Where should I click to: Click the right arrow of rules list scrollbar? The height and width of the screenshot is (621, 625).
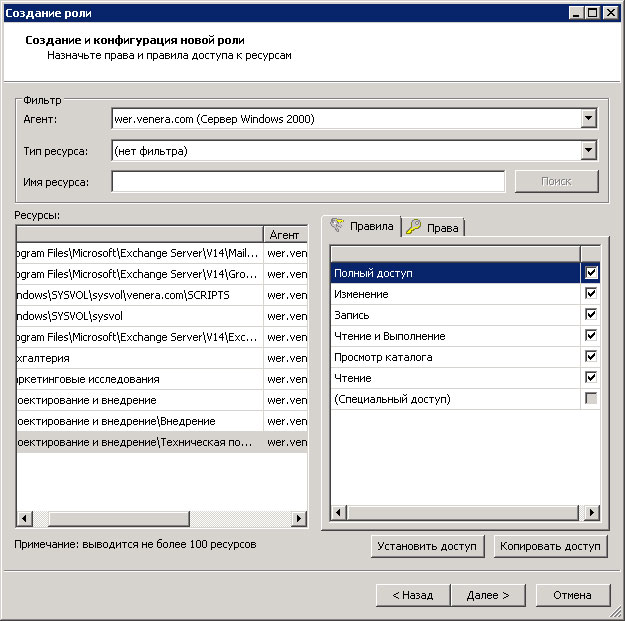(x=592, y=512)
